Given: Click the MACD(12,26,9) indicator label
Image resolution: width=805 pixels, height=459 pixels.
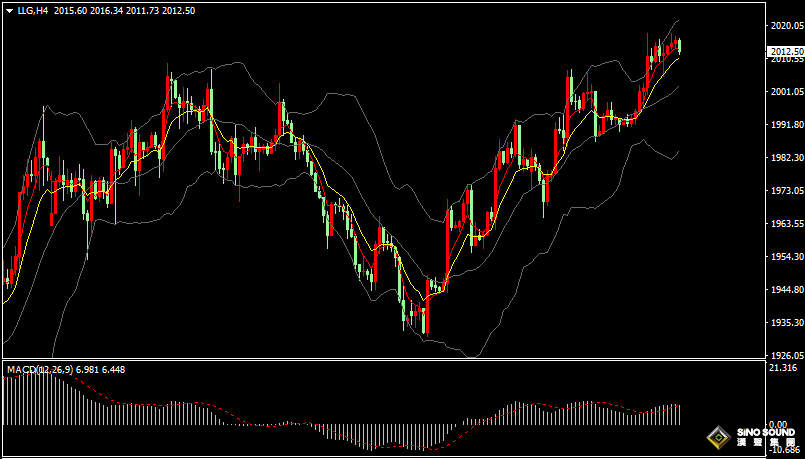Looking at the screenshot, I should point(38,370).
